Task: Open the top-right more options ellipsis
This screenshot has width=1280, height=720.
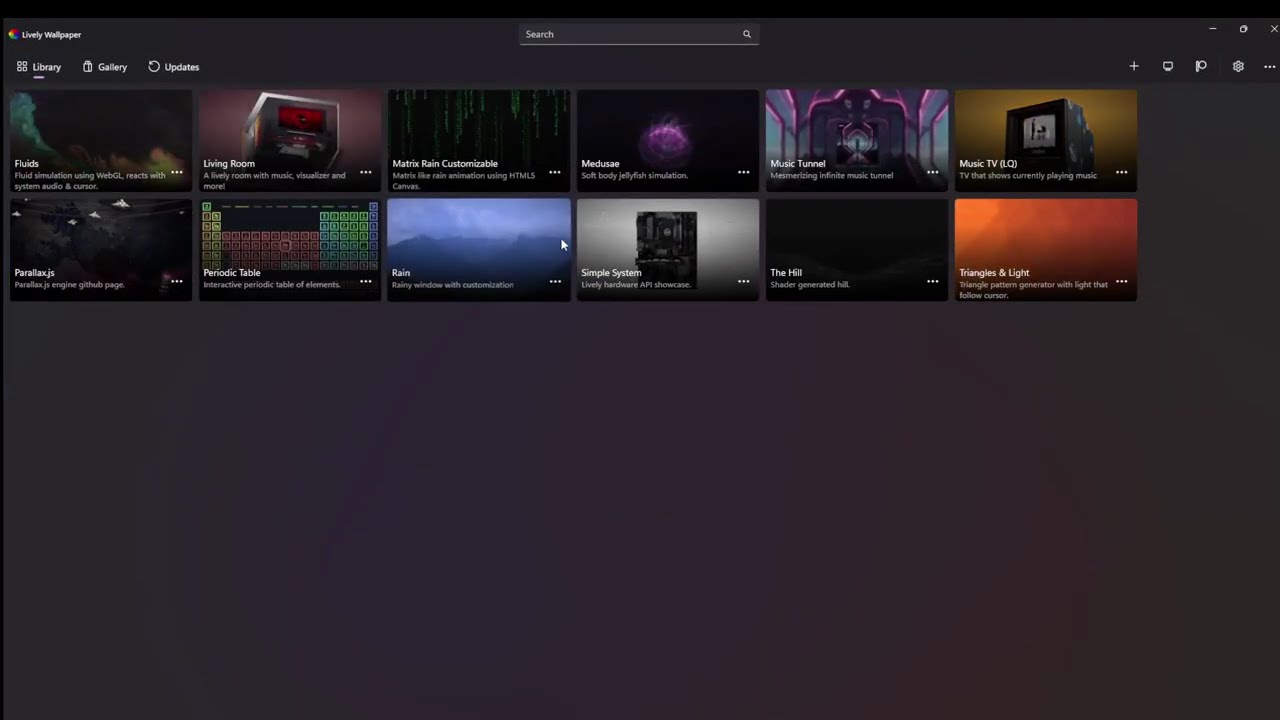Action: [x=1270, y=67]
